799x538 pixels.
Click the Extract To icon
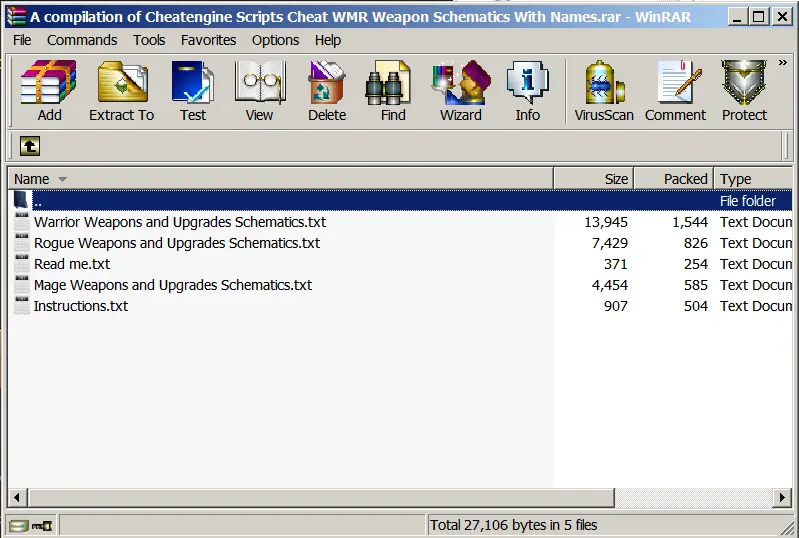tap(121, 91)
